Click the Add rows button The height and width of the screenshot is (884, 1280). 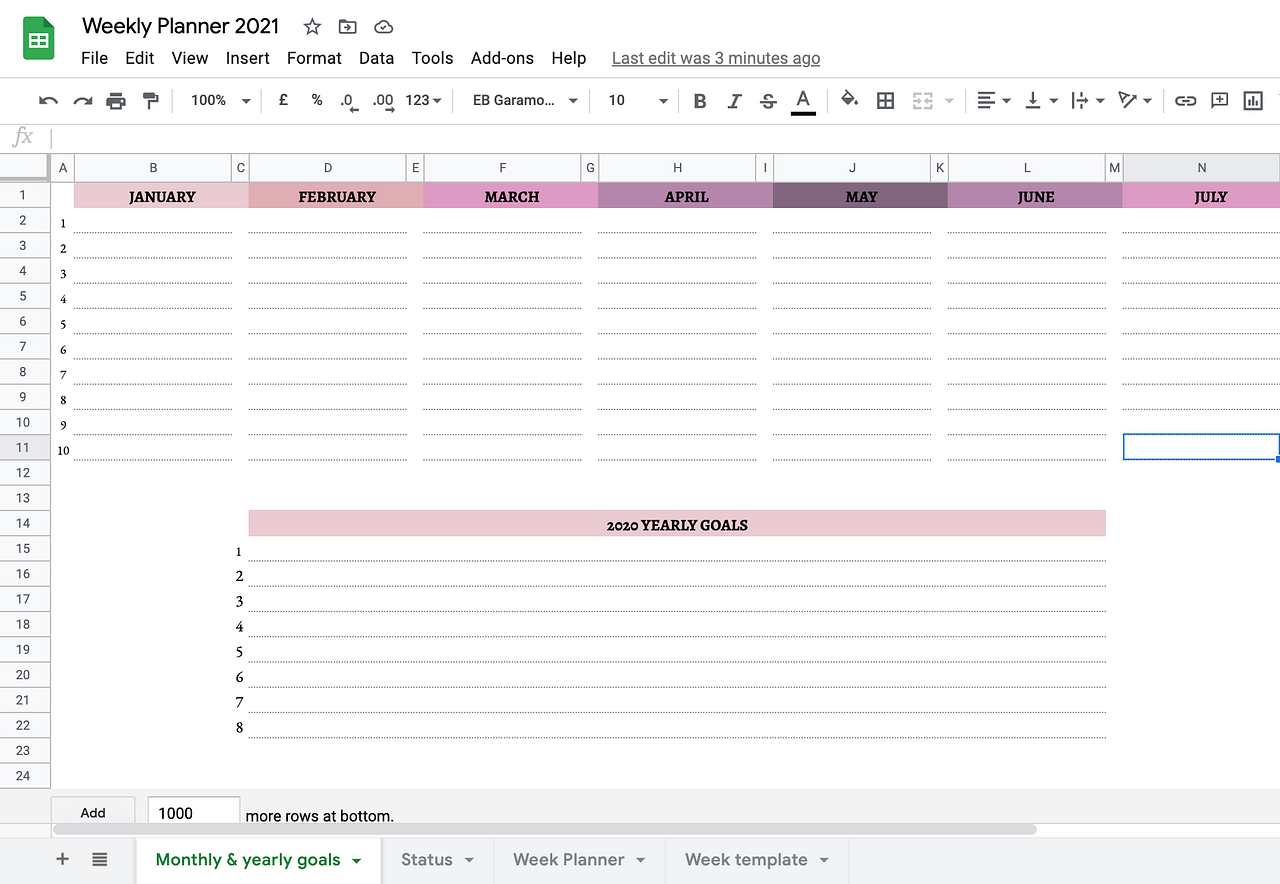[x=92, y=812]
